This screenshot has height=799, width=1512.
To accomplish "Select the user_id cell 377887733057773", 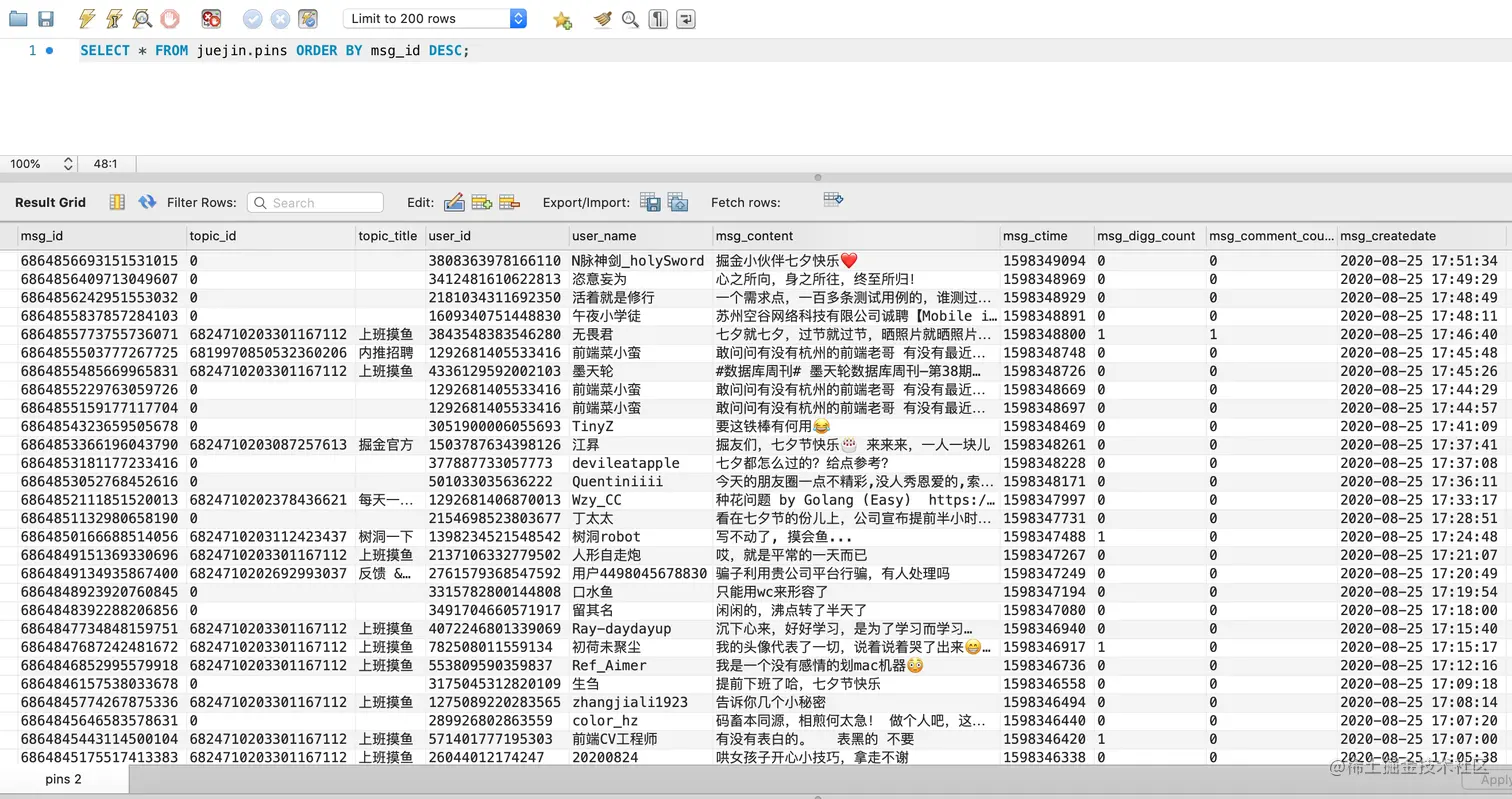I will pos(497,463).
